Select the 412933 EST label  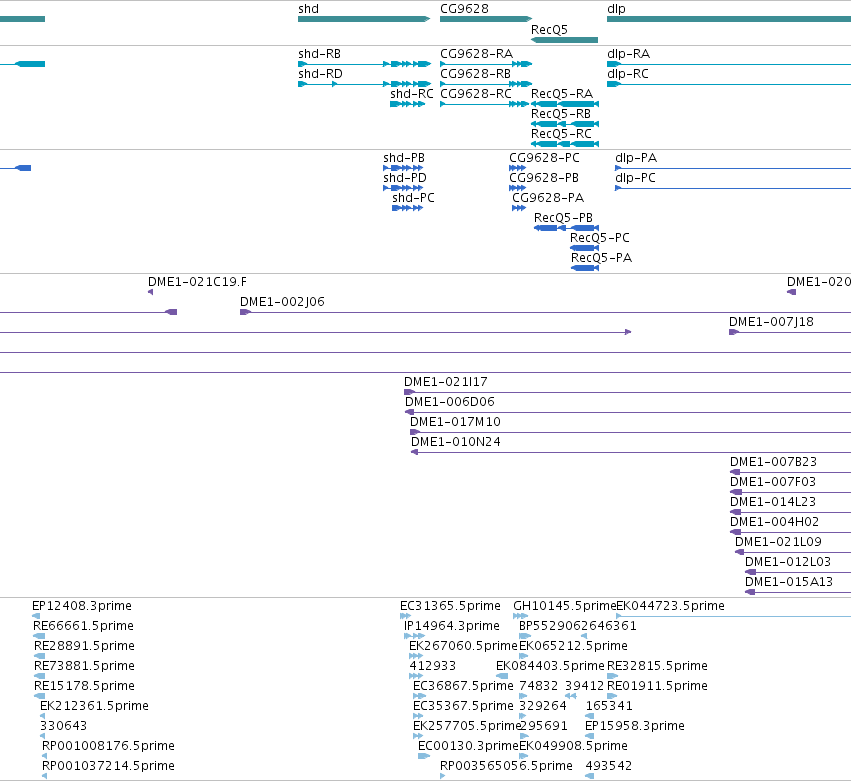[433, 666]
